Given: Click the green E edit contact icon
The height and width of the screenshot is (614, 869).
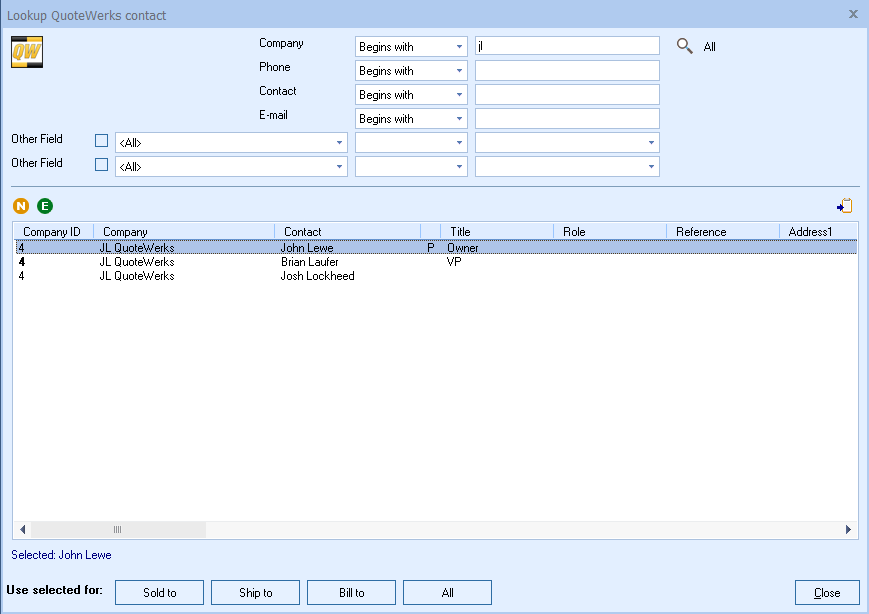Looking at the screenshot, I should (x=45, y=206).
